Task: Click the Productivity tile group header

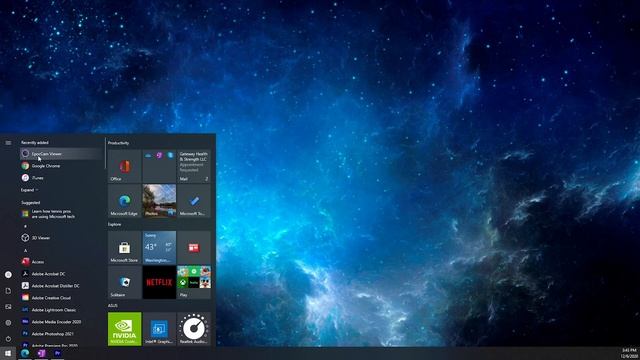Action: (x=118, y=143)
